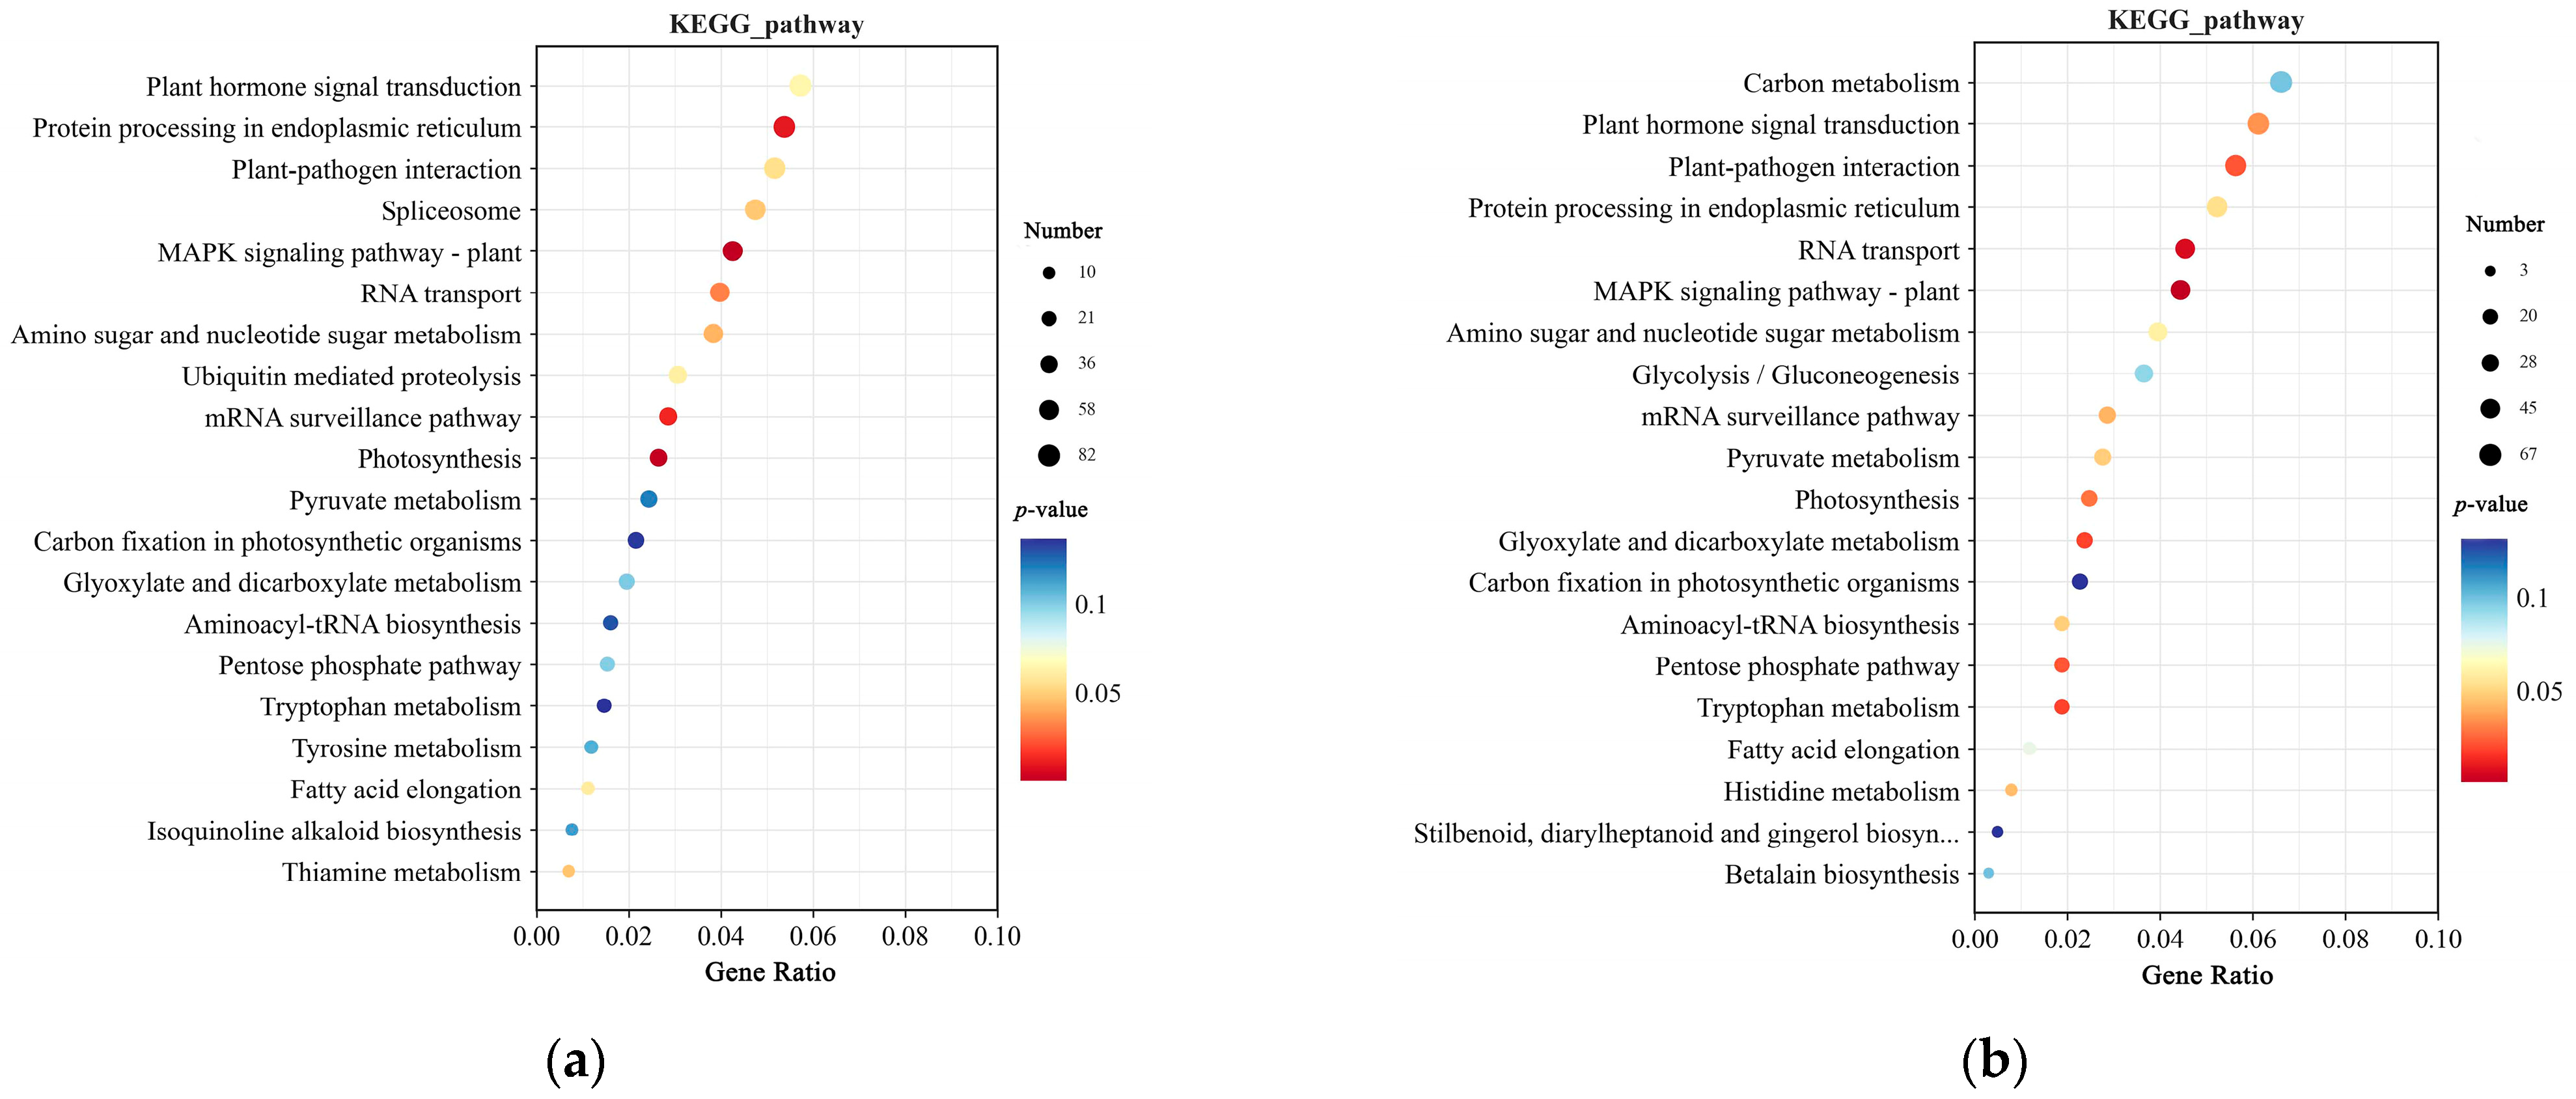Click the Thiamine metabolism dot
The image size is (2576, 1099).
coord(568,872)
